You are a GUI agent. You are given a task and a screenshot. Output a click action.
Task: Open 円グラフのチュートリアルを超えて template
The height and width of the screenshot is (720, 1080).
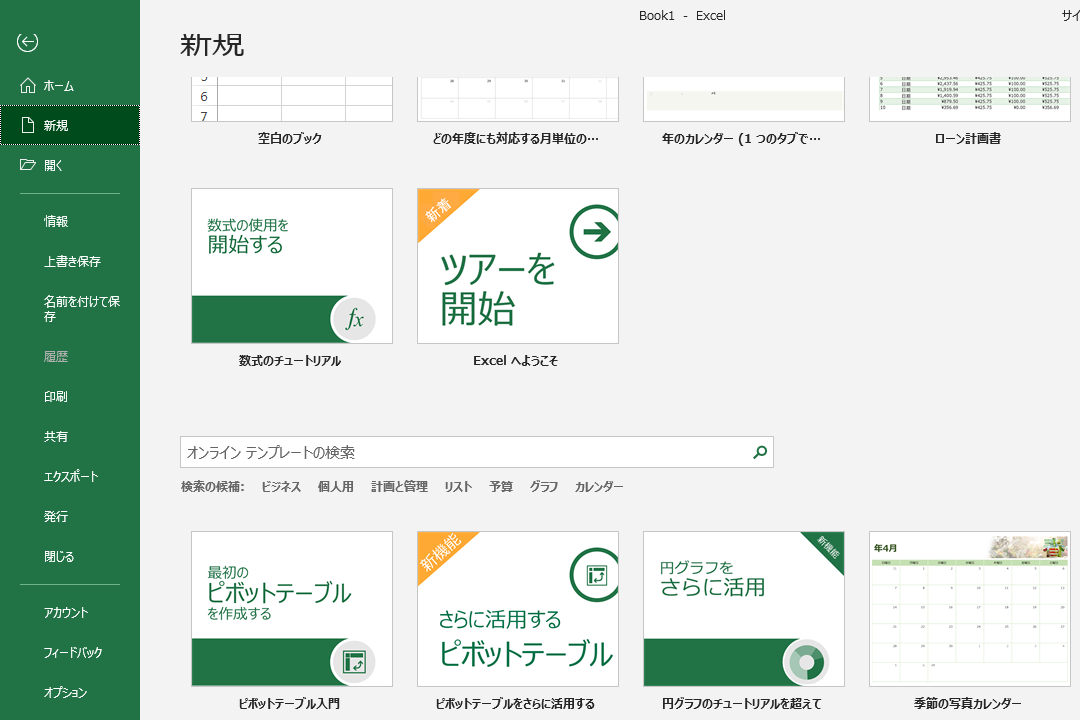744,608
